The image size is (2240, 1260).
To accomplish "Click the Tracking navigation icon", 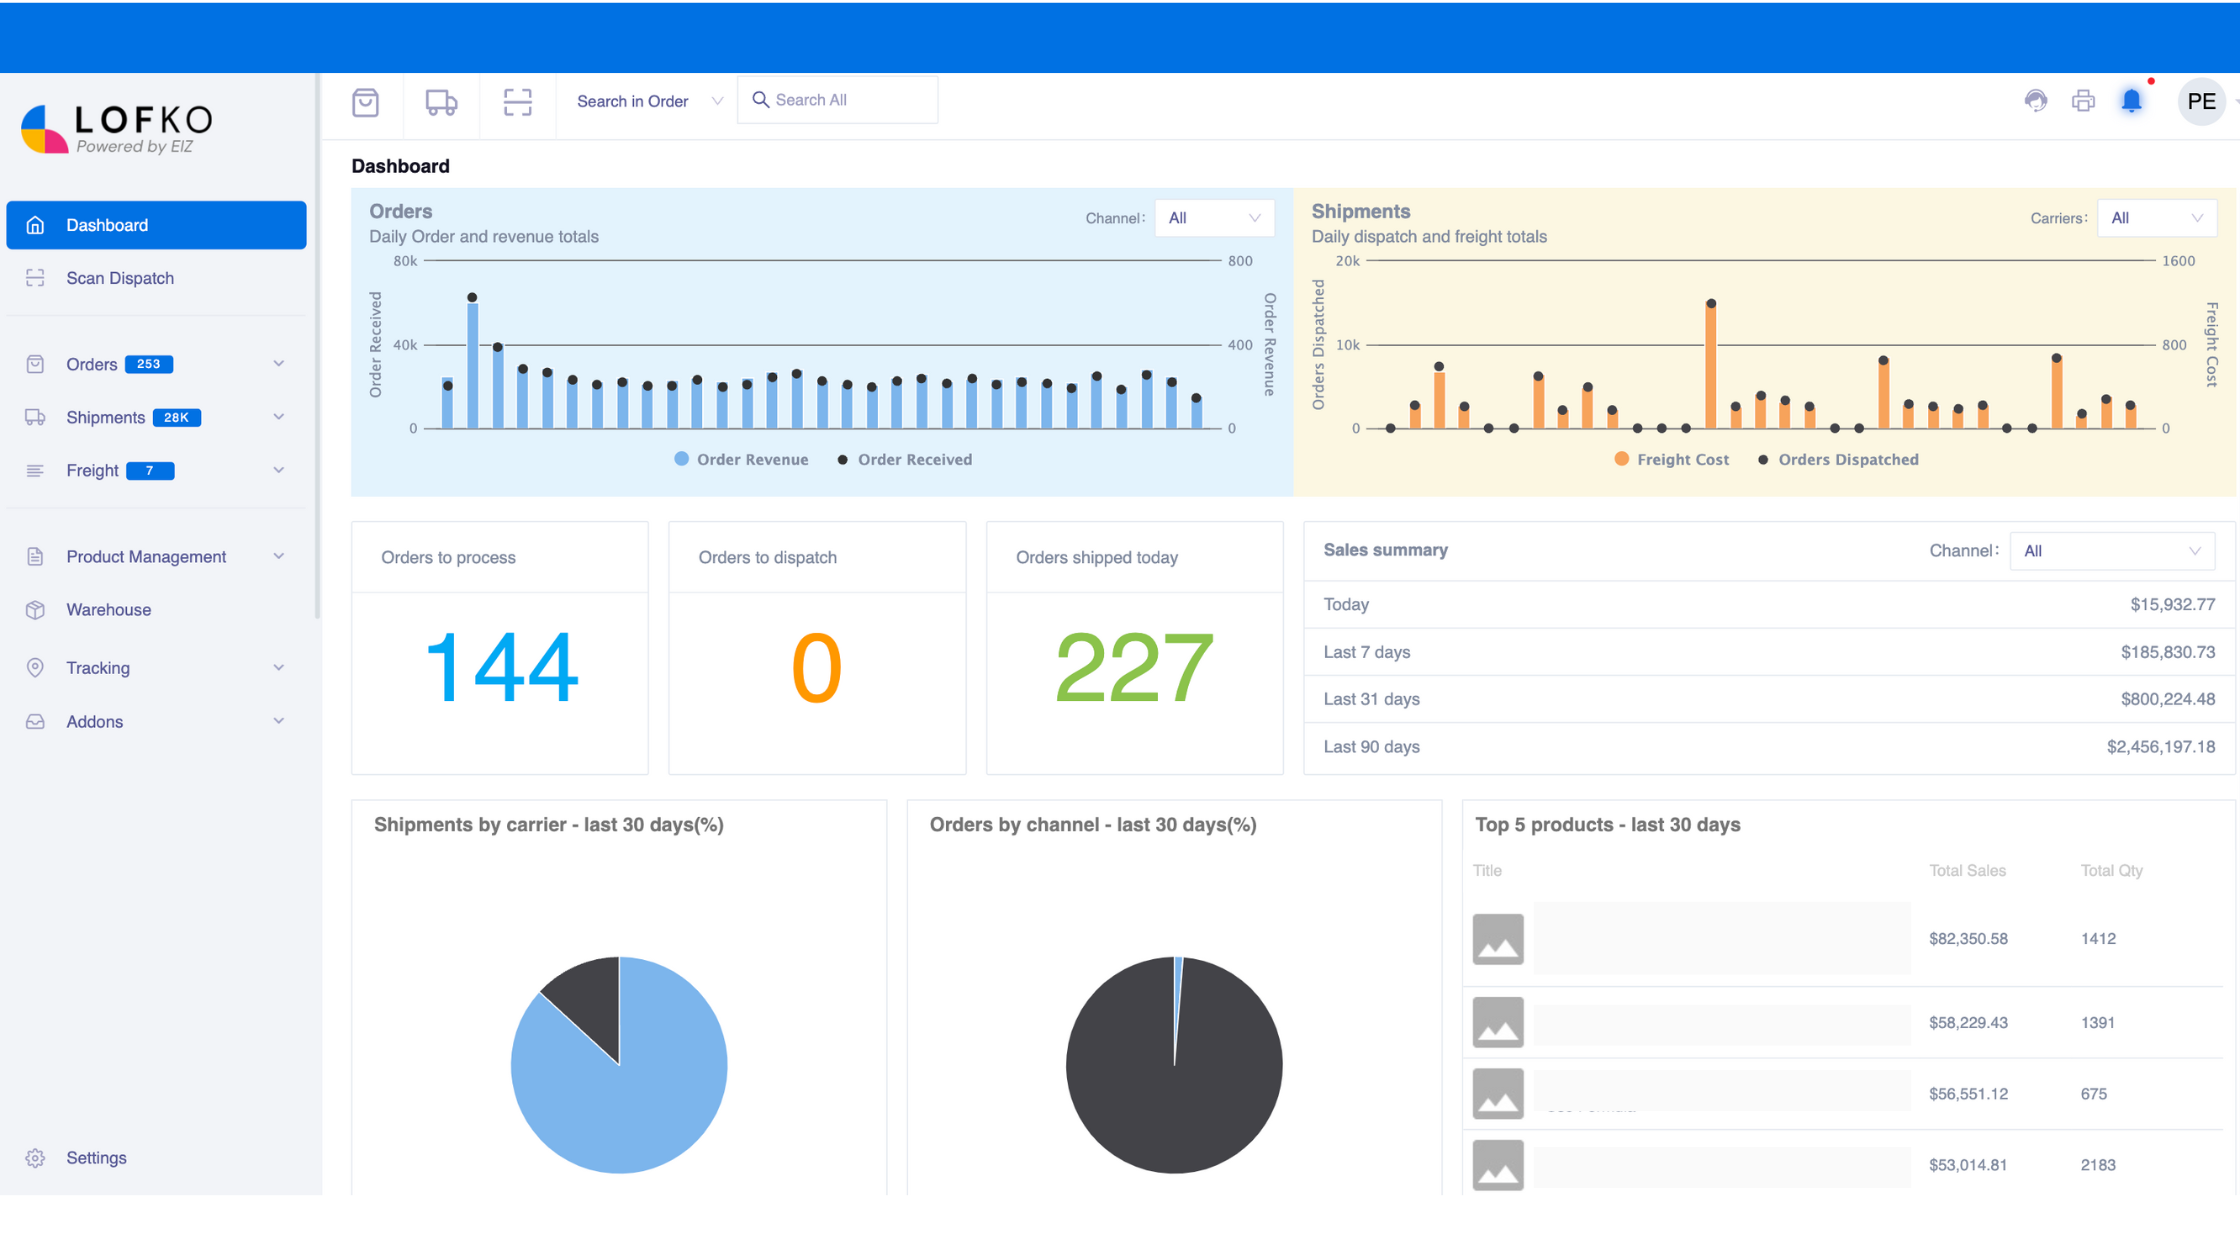I will coord(35,666).
